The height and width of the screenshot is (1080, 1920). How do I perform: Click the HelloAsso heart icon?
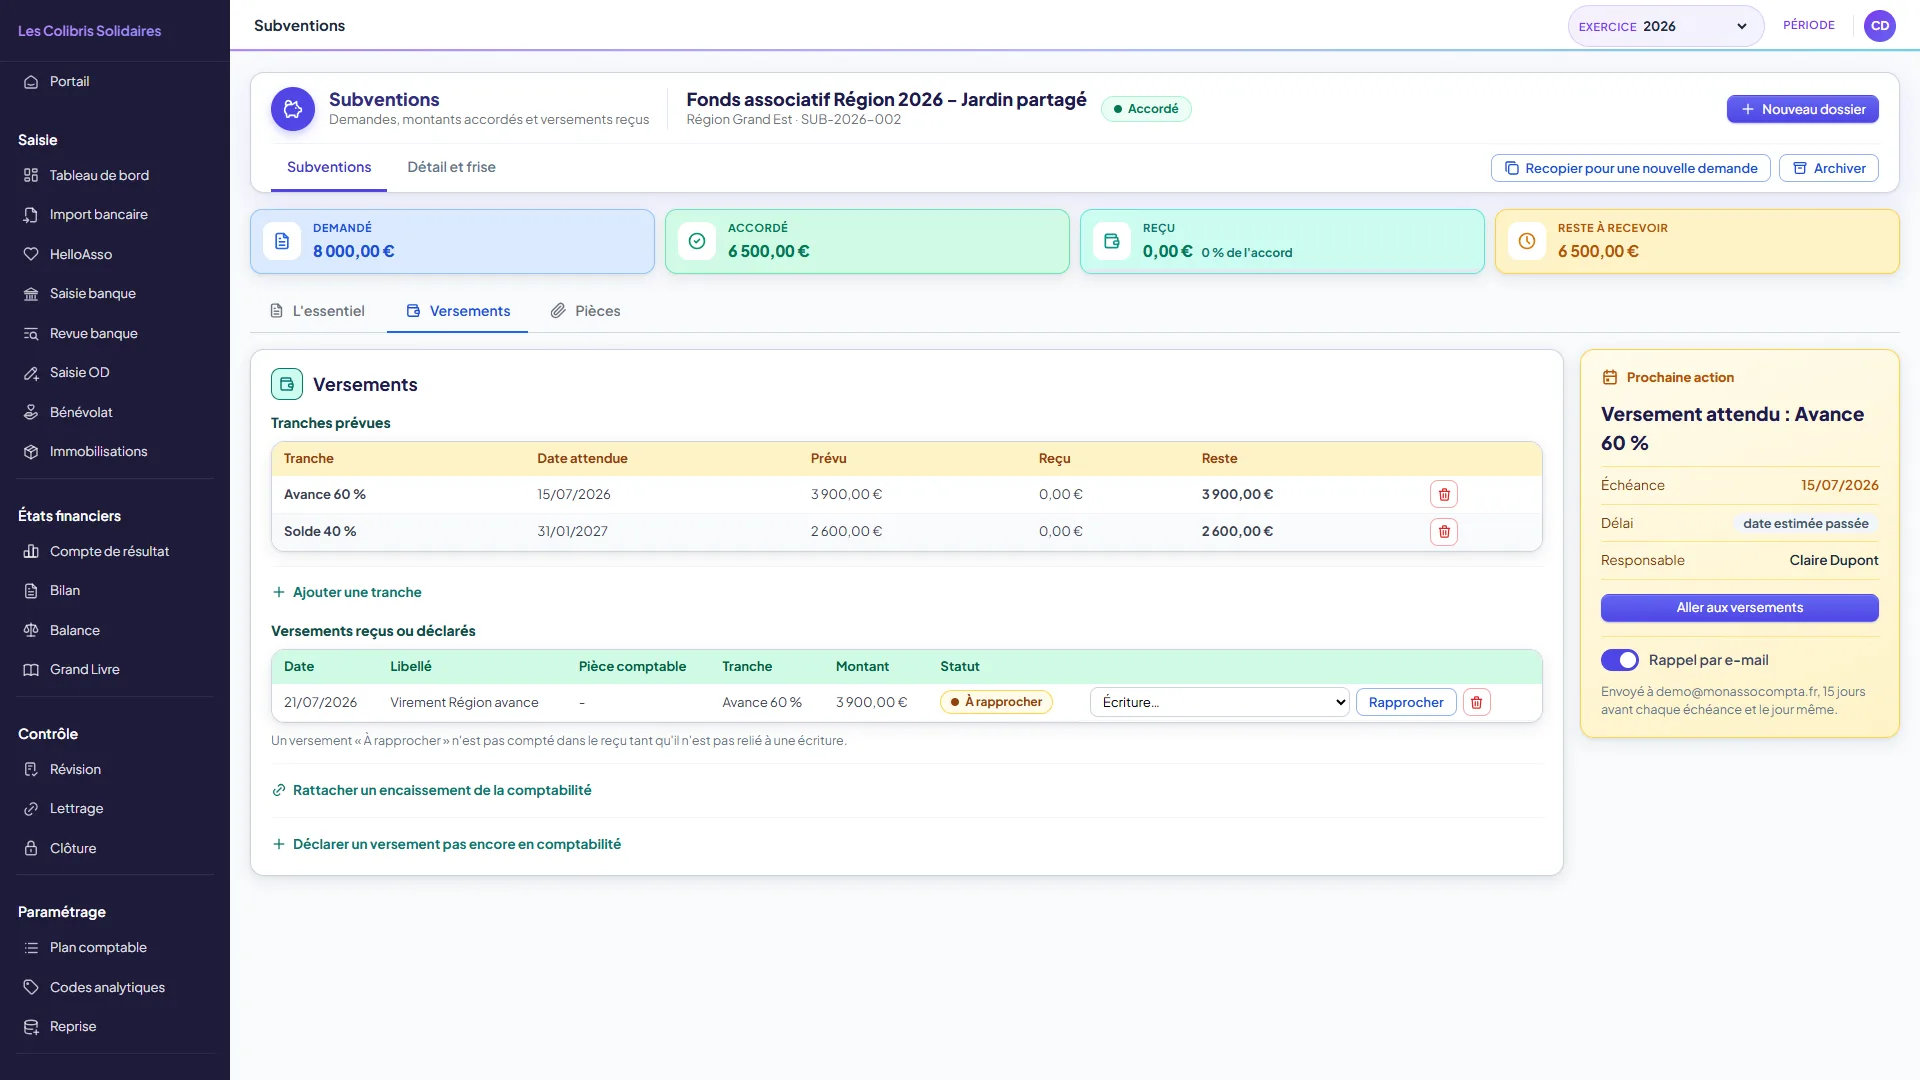pos(31,255)
